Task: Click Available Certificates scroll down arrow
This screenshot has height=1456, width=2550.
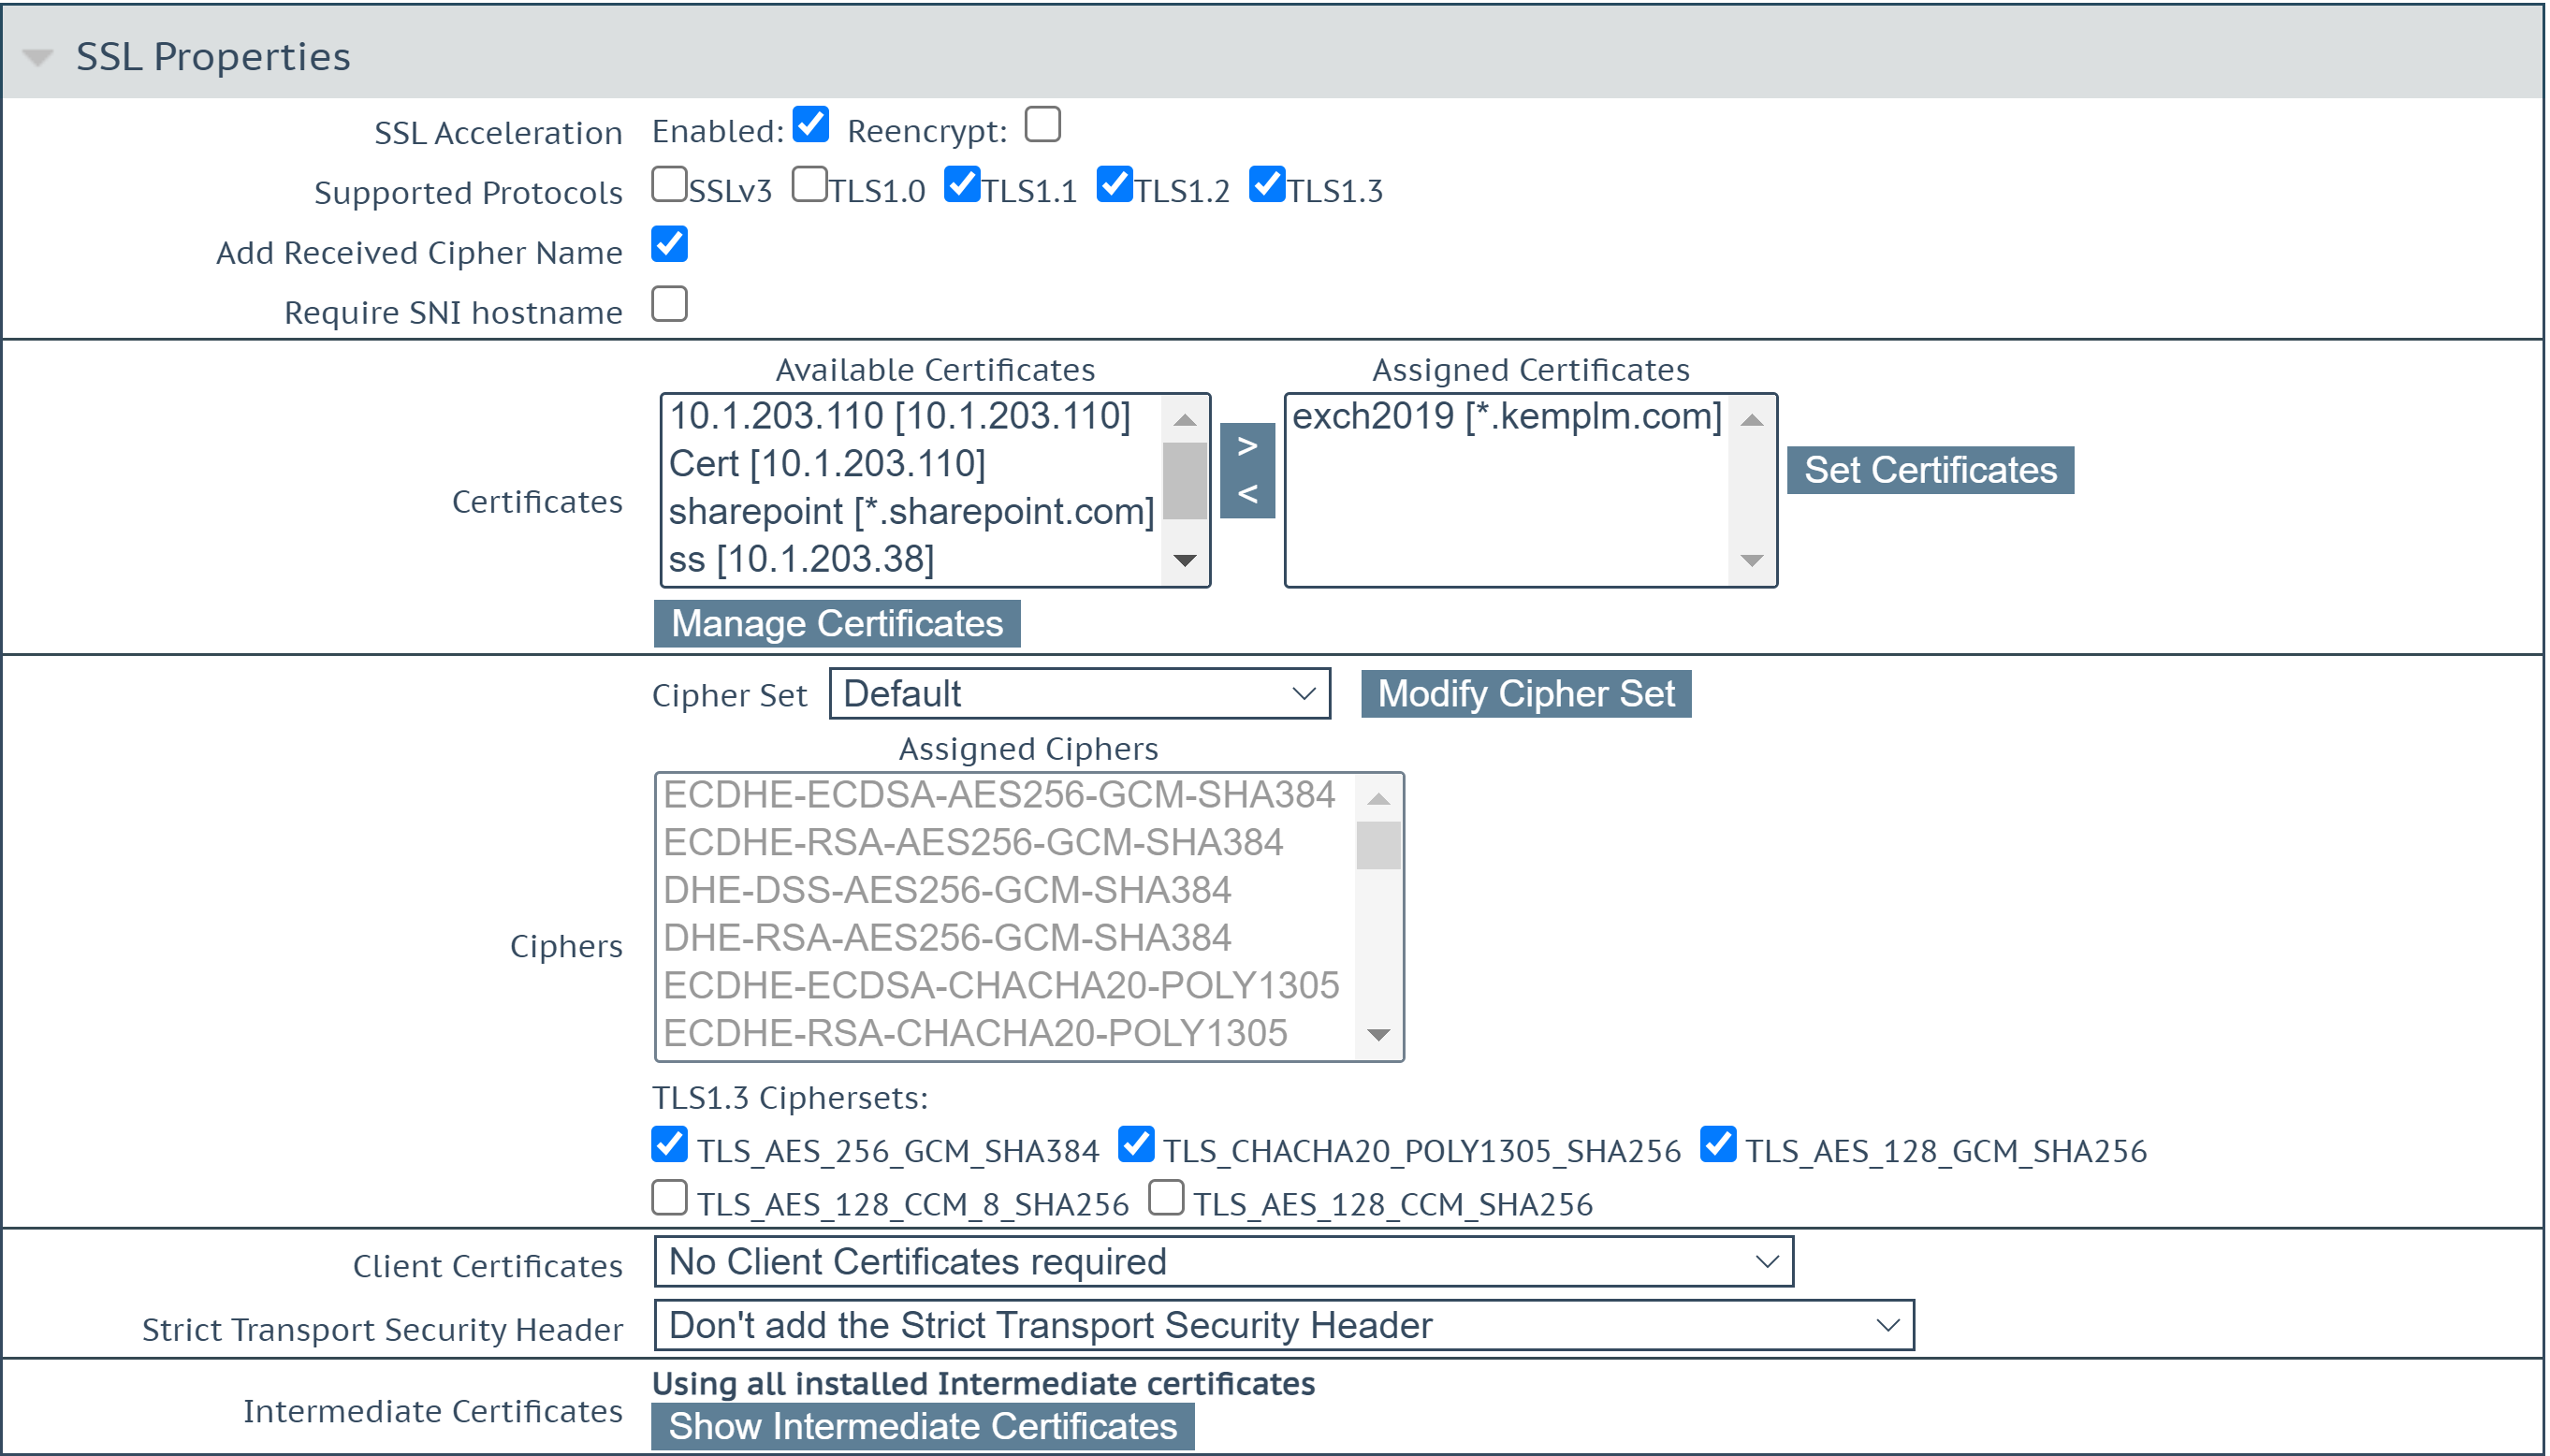Action: [1185, 561]
